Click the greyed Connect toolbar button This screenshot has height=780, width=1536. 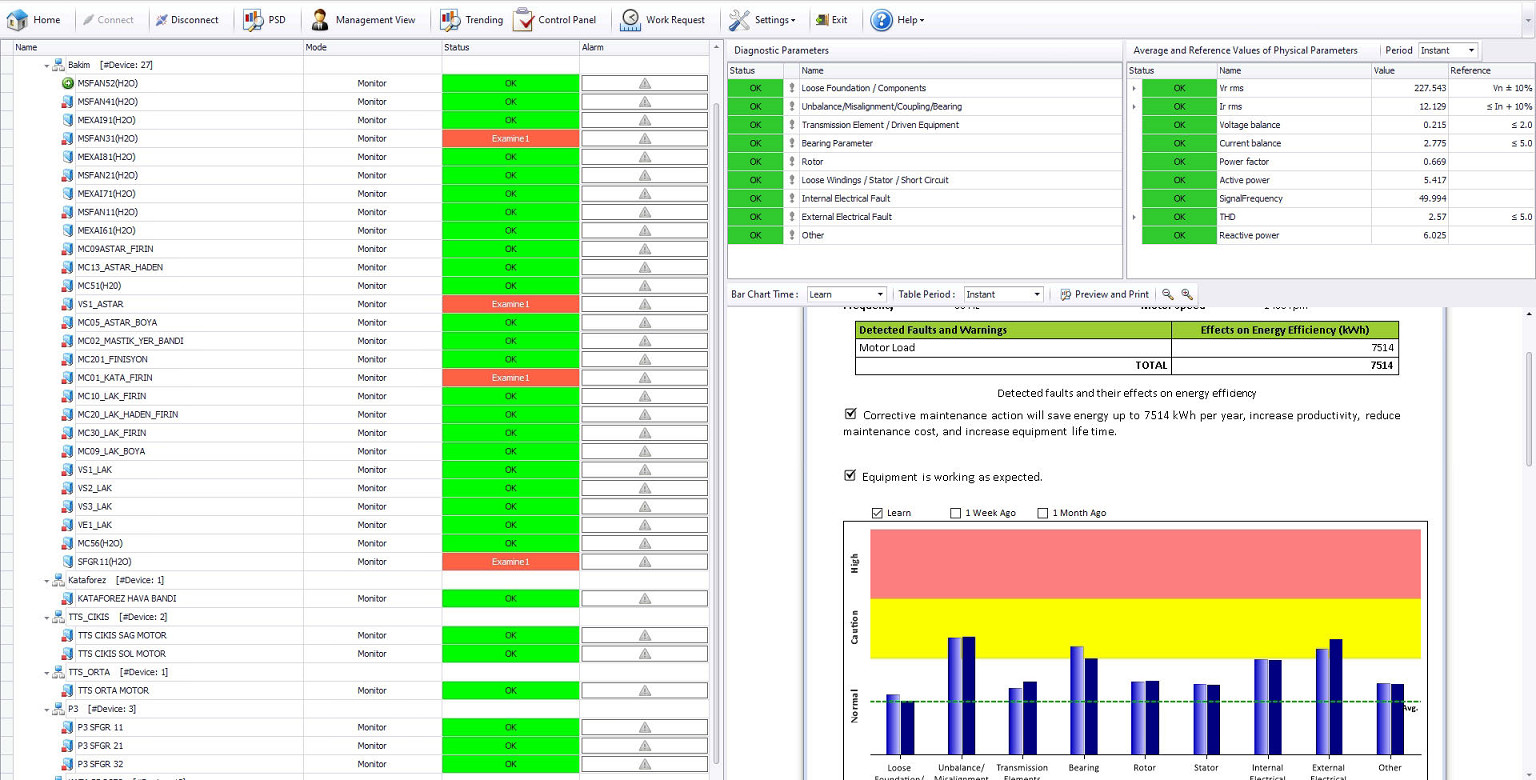(x=107, y=19)
